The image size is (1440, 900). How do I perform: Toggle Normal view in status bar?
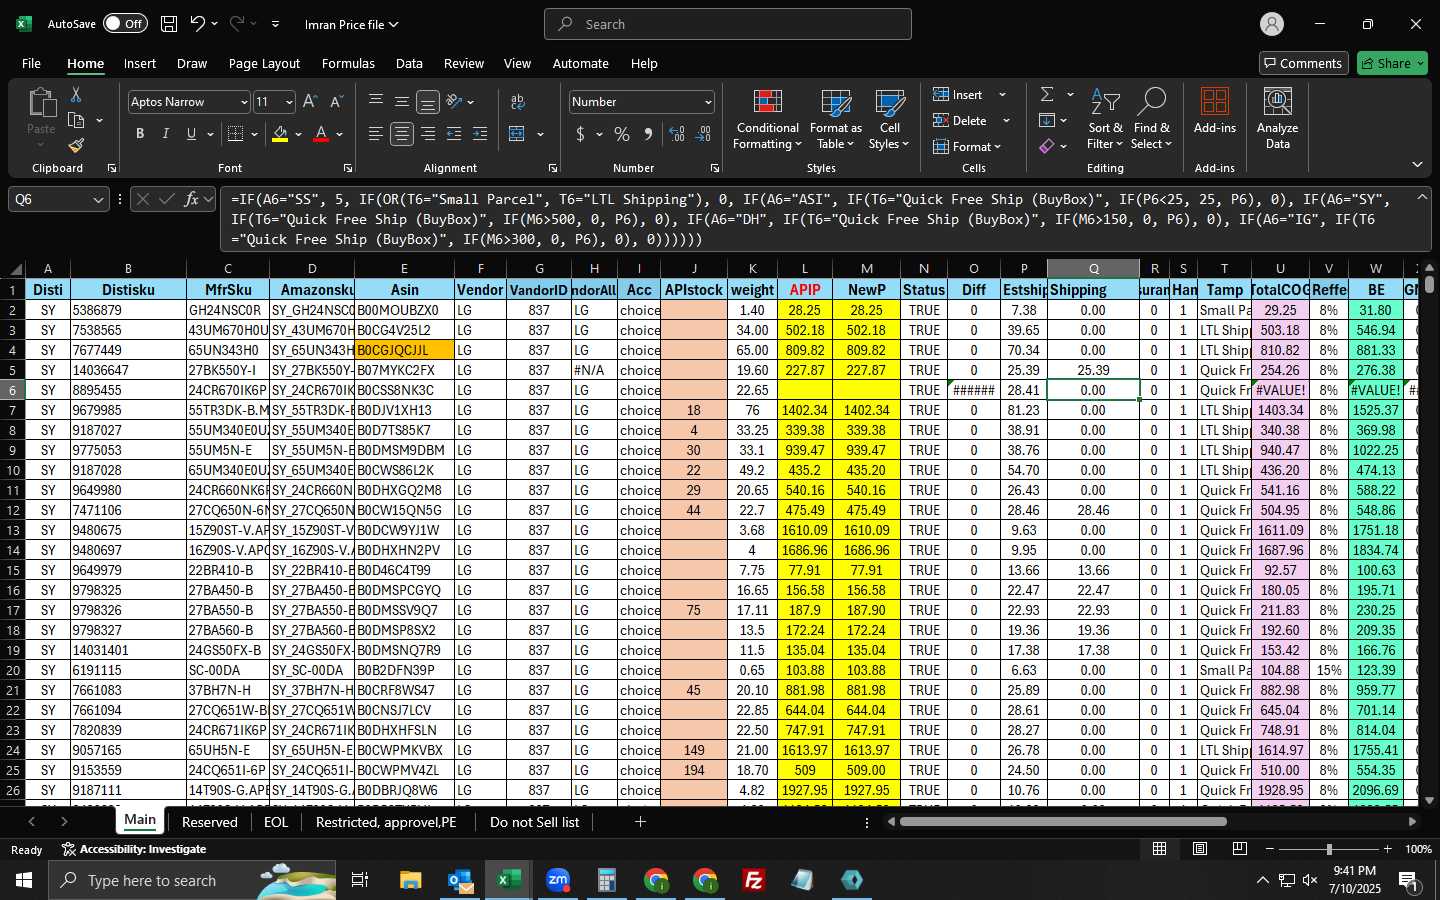tap(1160, 849)
